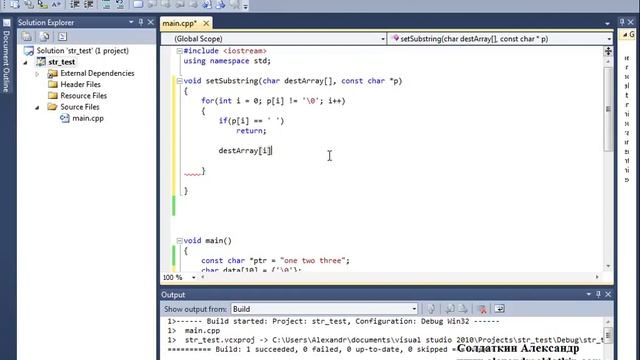Click the code editor vertical scrollbar thumb
The image size is (640, 360).
click(x=608, y=109)
